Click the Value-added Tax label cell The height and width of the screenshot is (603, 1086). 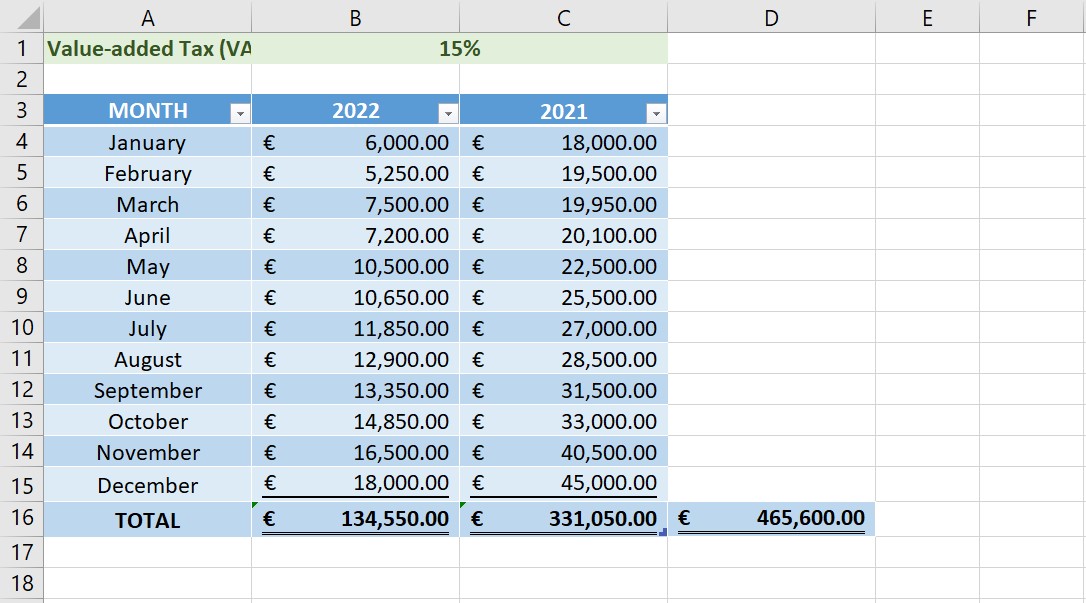148,48
